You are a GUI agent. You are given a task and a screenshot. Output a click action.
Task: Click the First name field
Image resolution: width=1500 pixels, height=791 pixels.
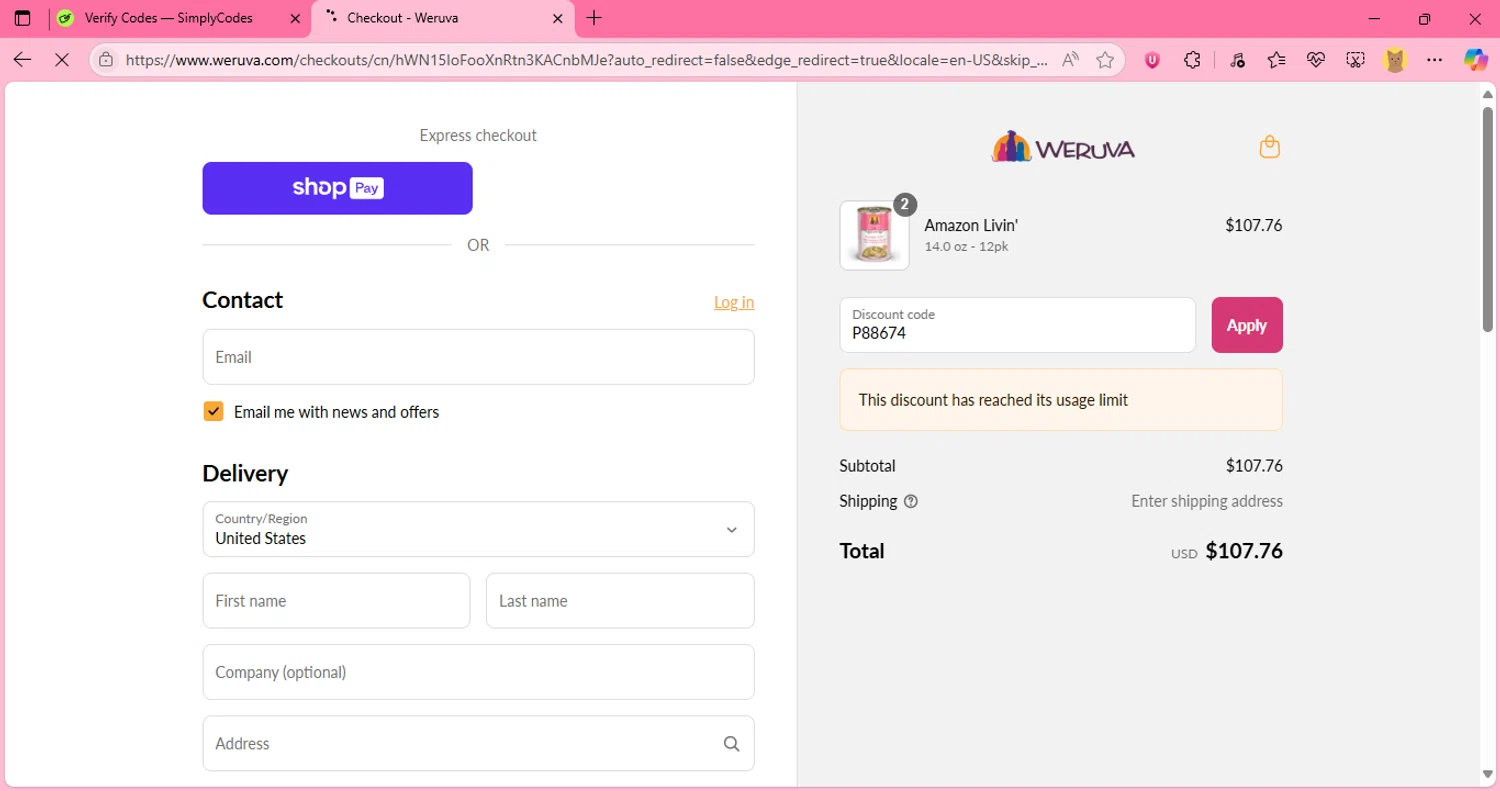[336, 601]
